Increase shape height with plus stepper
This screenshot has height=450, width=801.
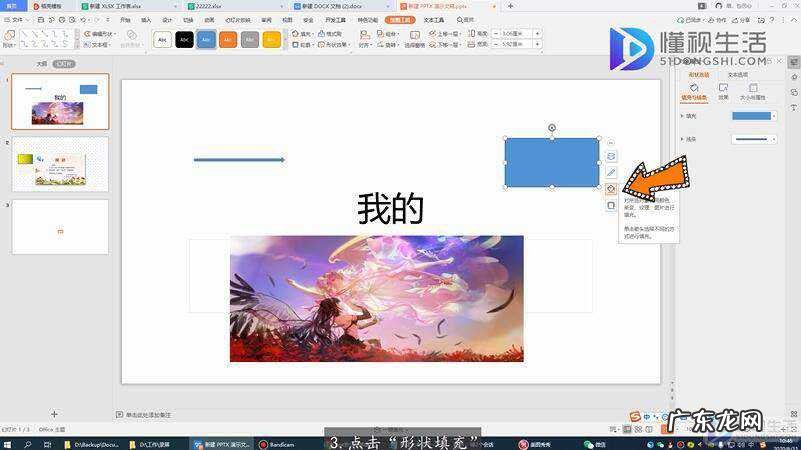pyautogui.click(x=537, y=33)
